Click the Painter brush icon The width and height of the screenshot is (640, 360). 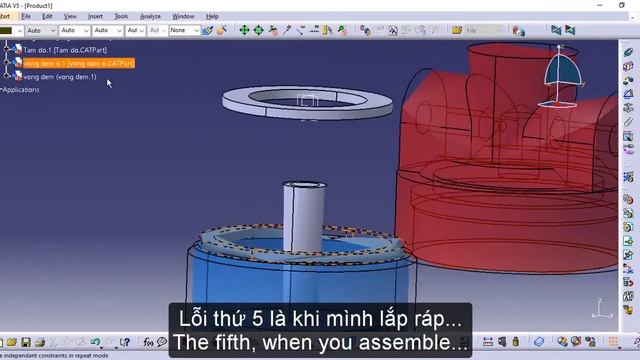pos(207,30)
